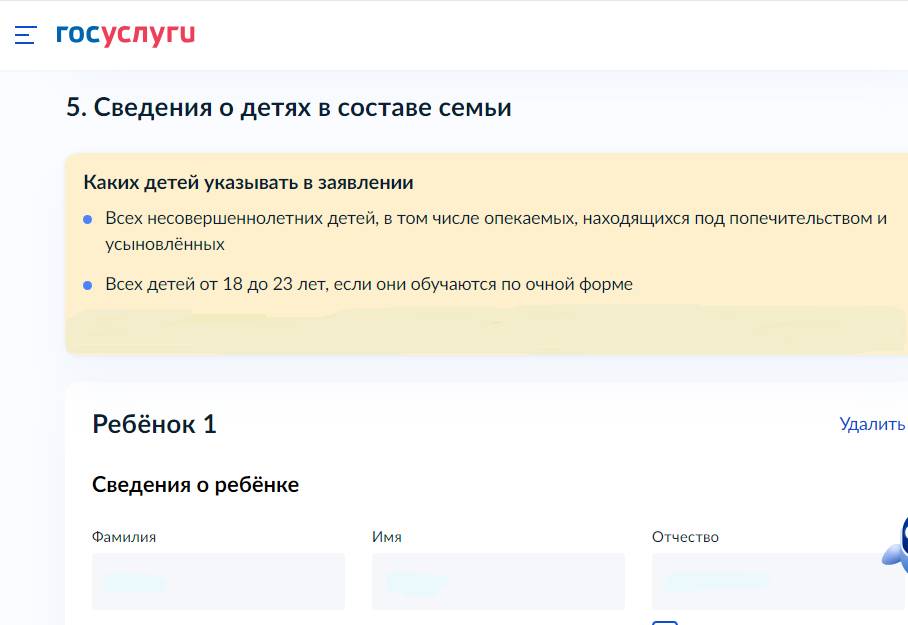
Task: Click the Фамилия input field
Action: (218, 581)
